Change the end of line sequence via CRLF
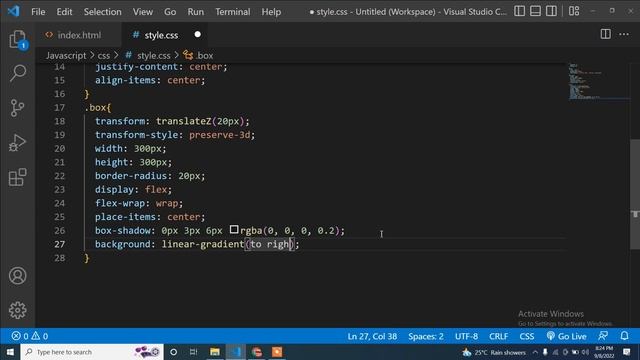This screenshot has height=360, width=640. point(498,336)
